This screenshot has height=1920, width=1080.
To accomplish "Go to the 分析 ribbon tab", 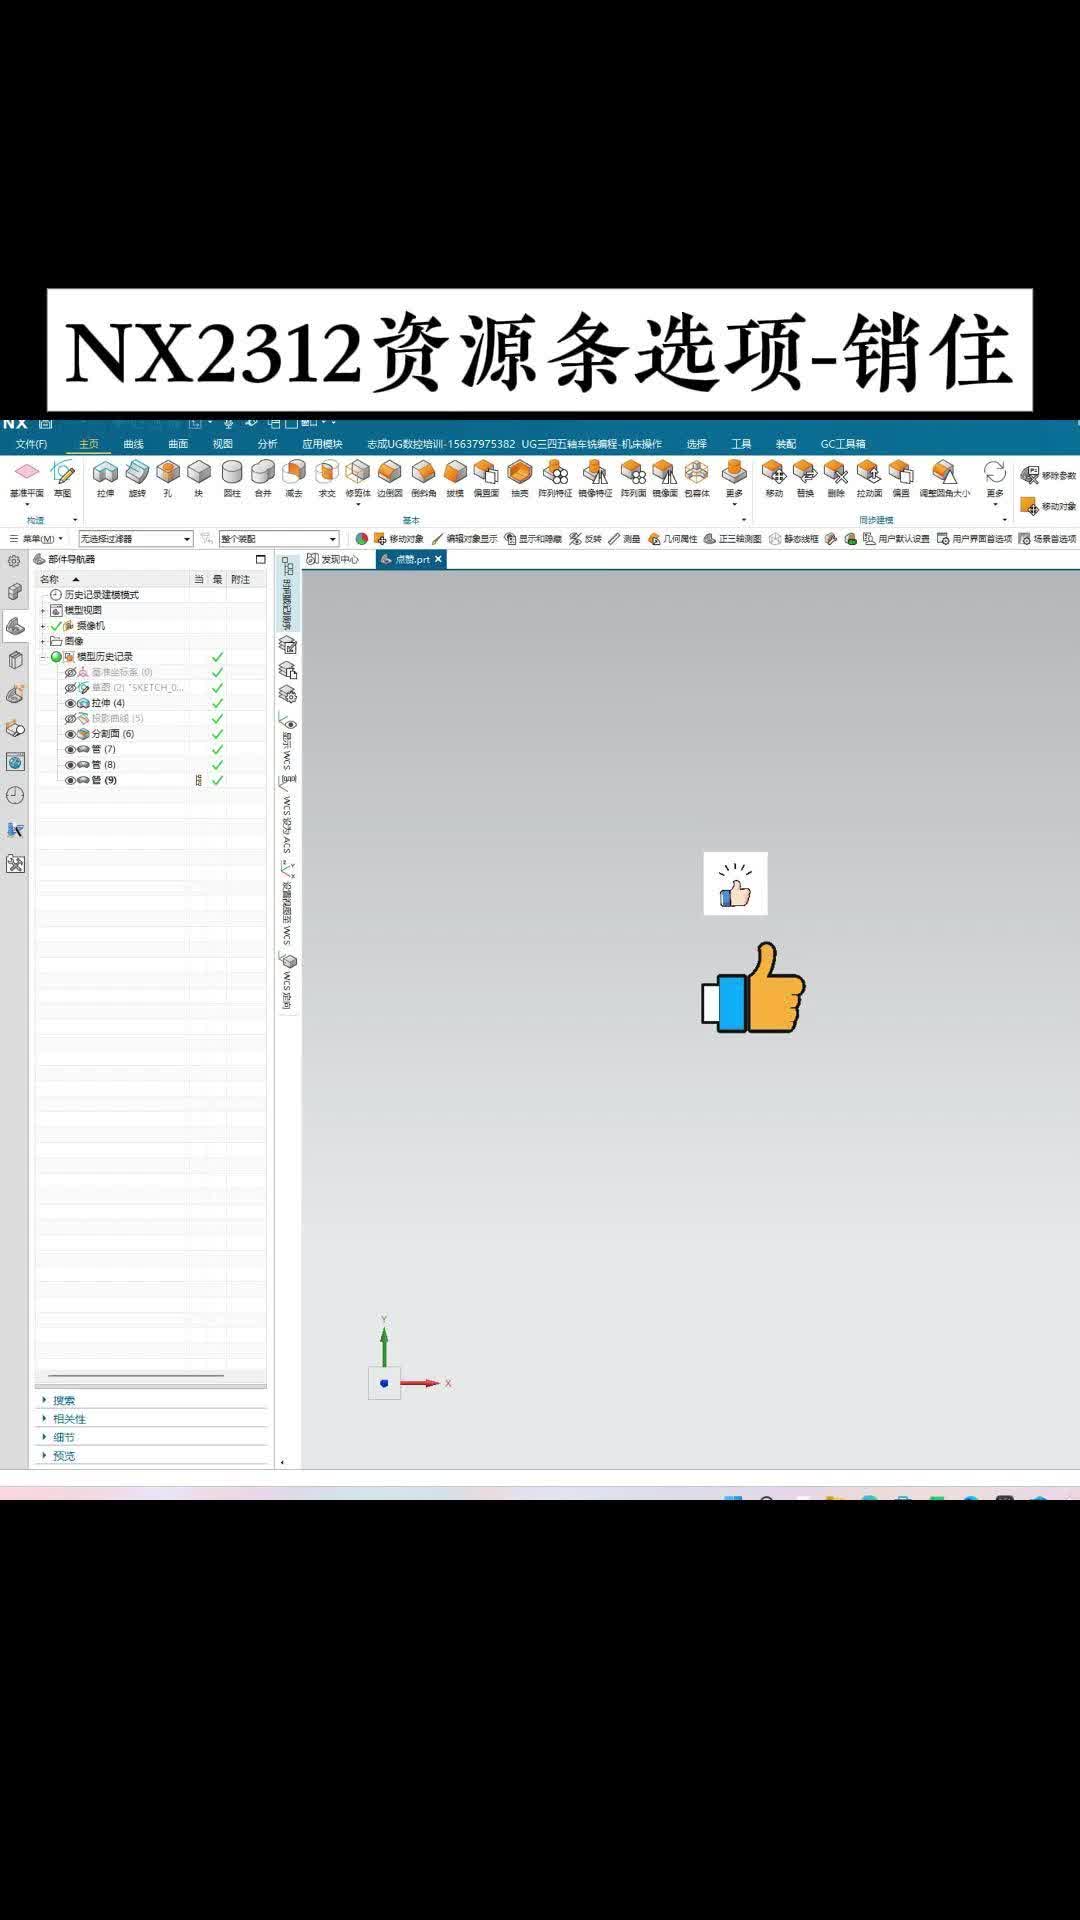I will [x=267, y=444].
